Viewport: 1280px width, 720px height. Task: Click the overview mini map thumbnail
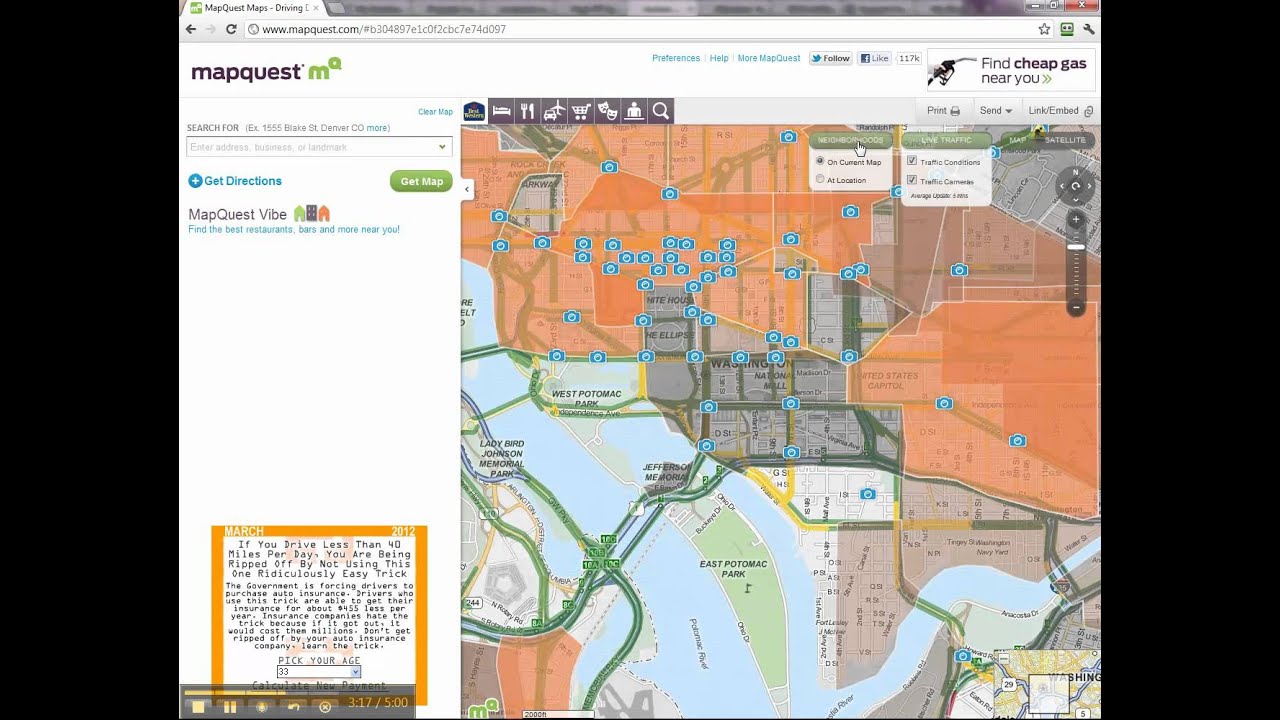1047,684
